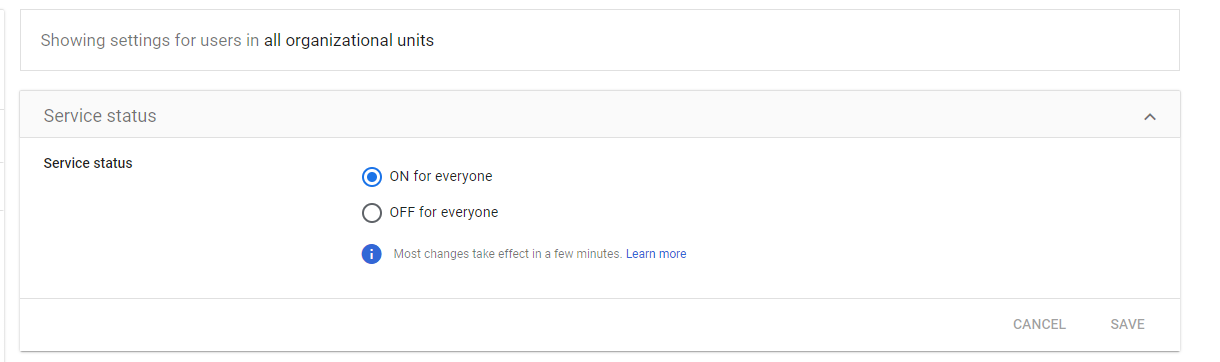Click the SAVE button

point(1127,324)
